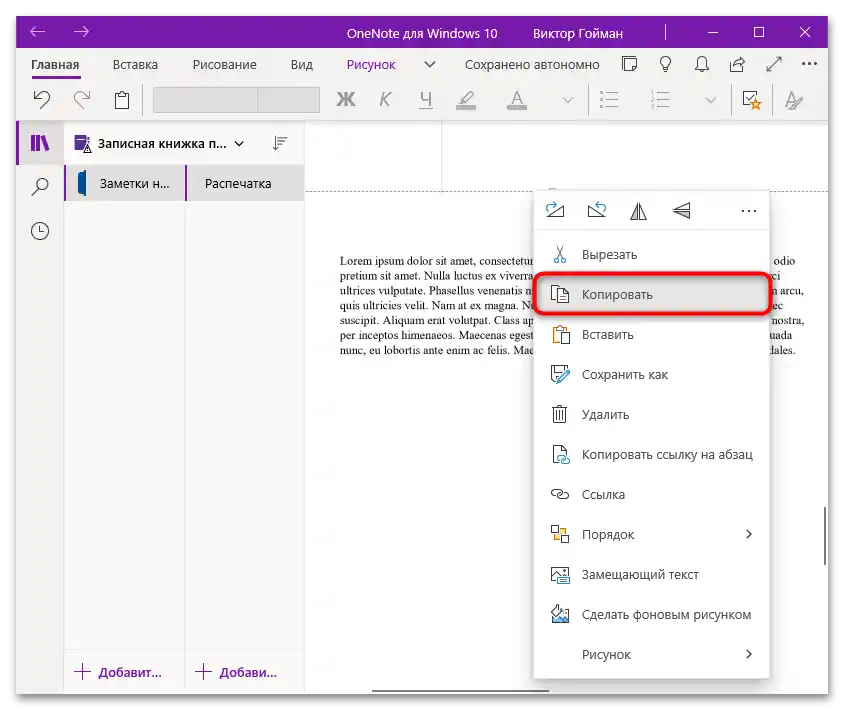This screenshot has width=844, height=710.
Task: Click the horizontal scrollbar at the page's bottom
Action: point(460,691)
